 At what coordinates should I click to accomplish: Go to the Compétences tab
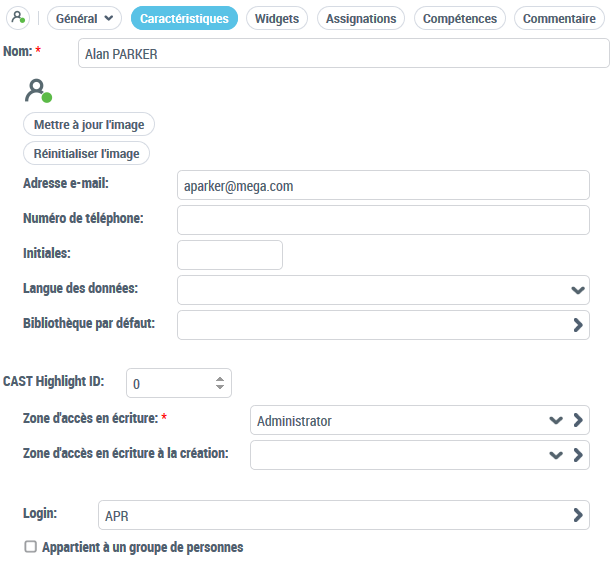(x=460, y=18)
